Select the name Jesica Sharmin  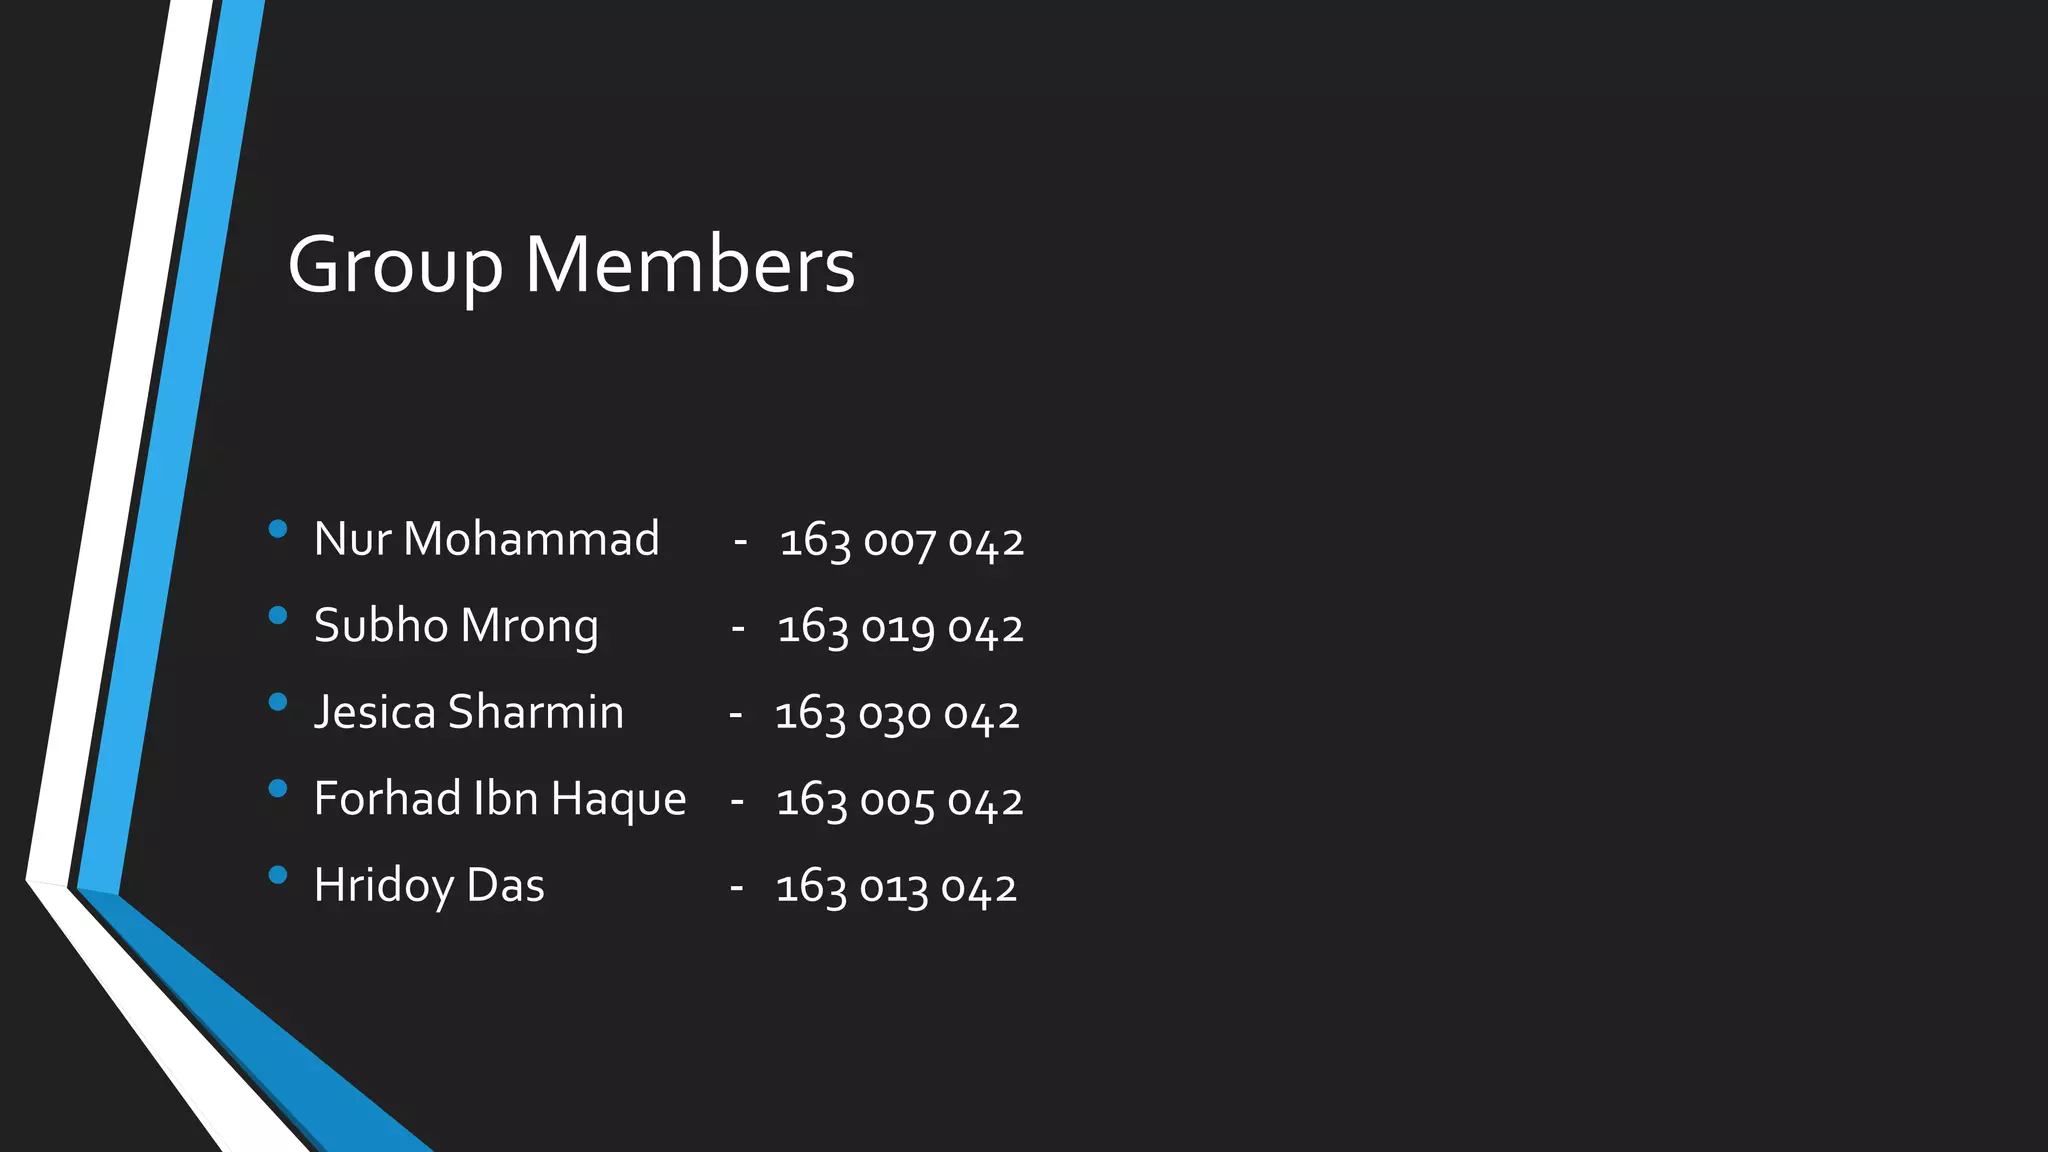pos(468,713)
